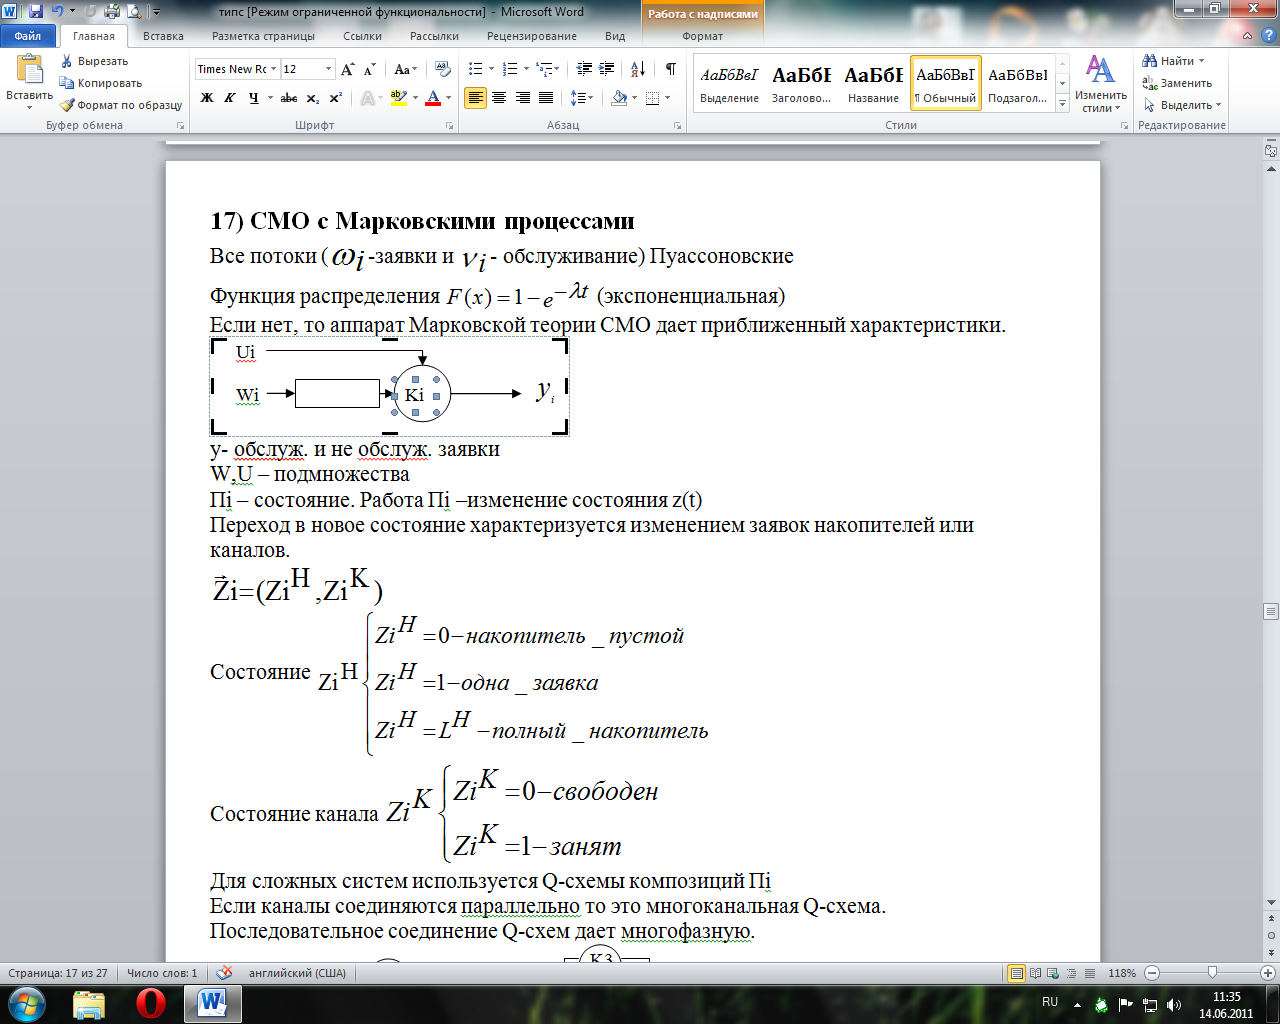Image resolution: width=1280 pixels, height=1024 pixels.
Task: Click font color red A swatch
Action: coord(433,98)
